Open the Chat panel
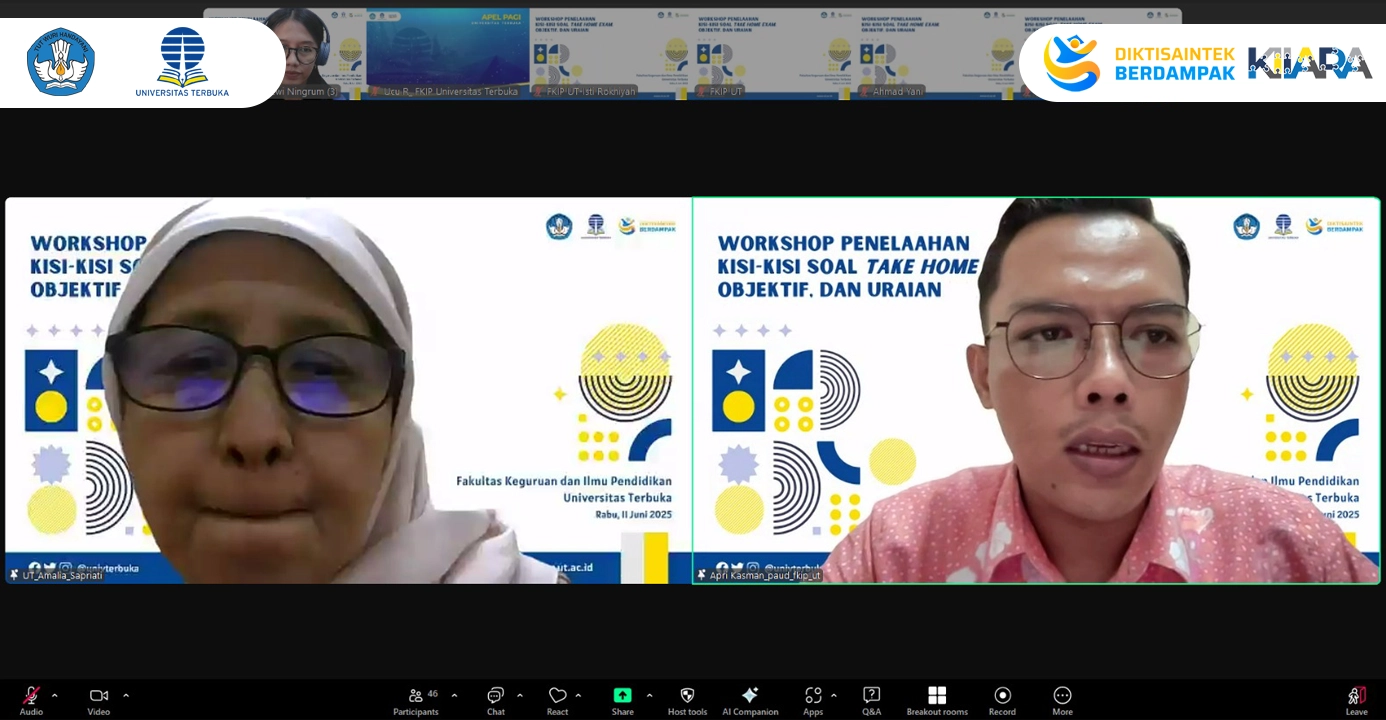Screen dimensions: 1386x720 (x=495, y=698)
